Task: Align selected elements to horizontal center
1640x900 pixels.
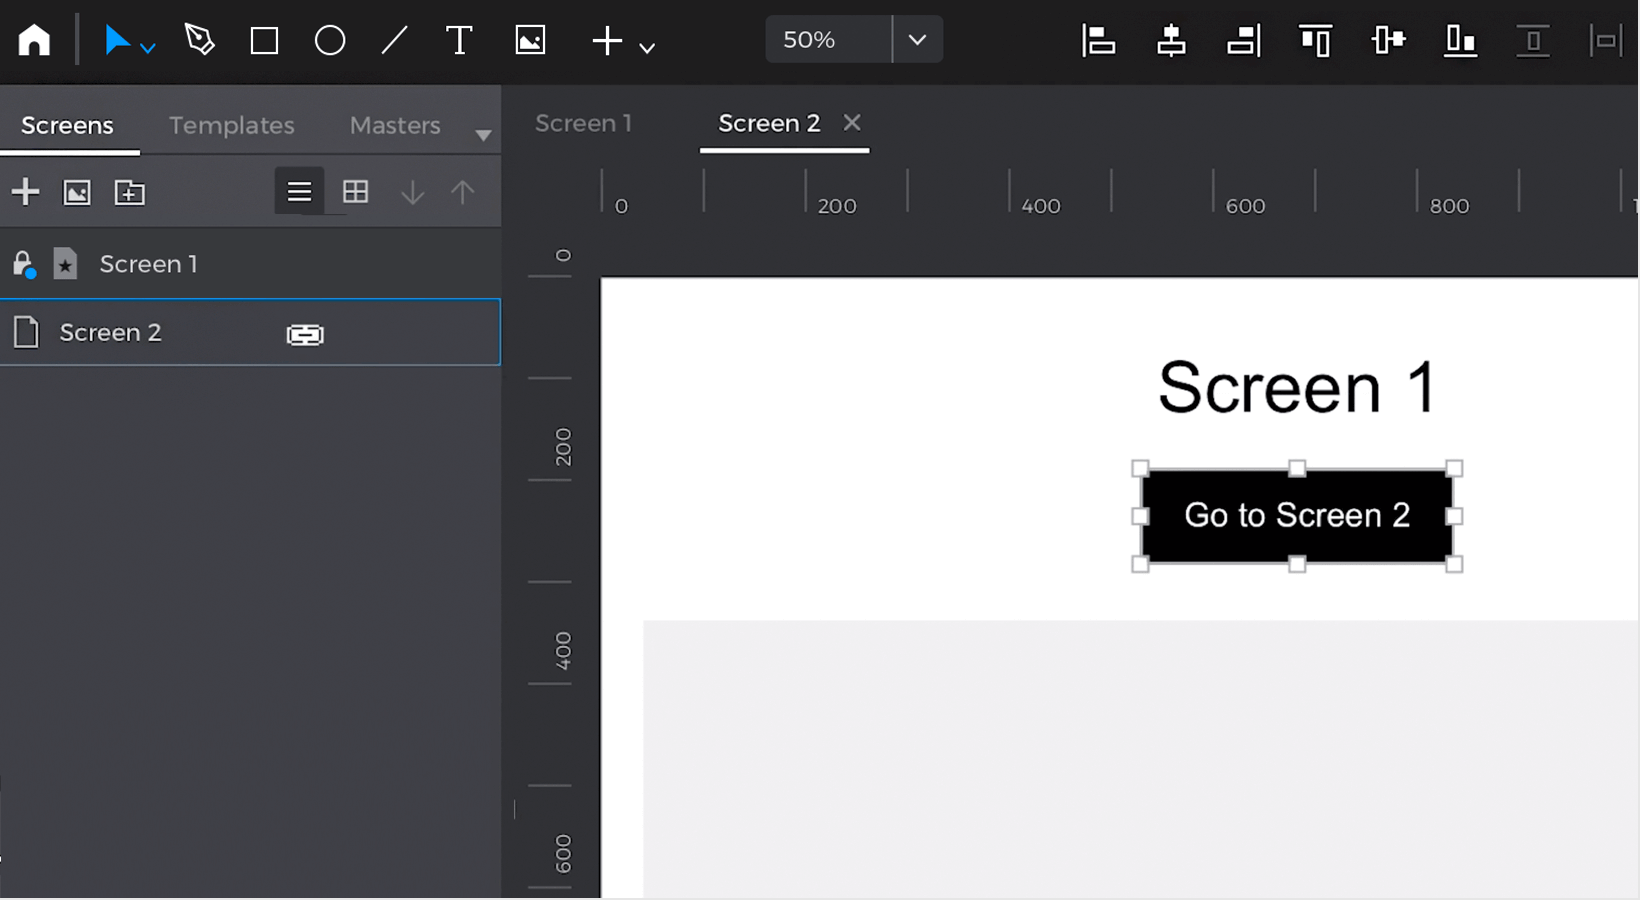Action: tap(1171, 40)
